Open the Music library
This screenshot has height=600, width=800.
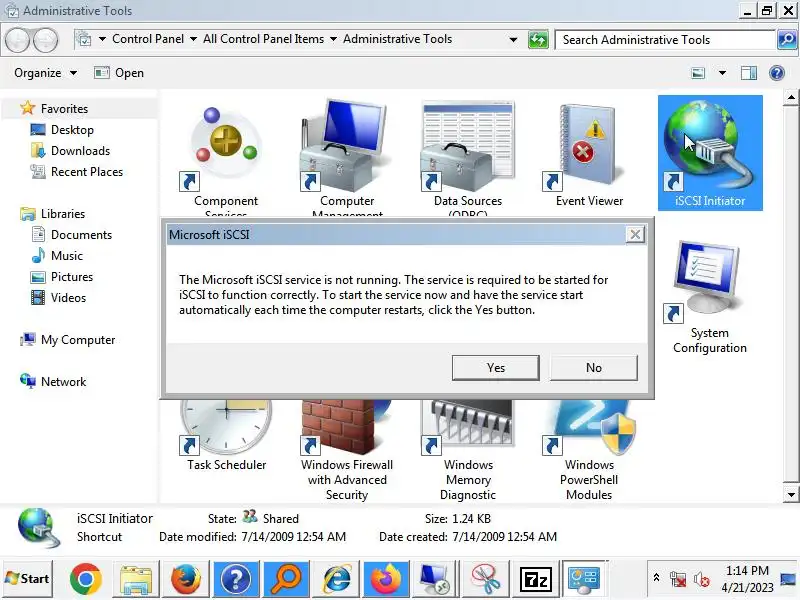[66, 256]
